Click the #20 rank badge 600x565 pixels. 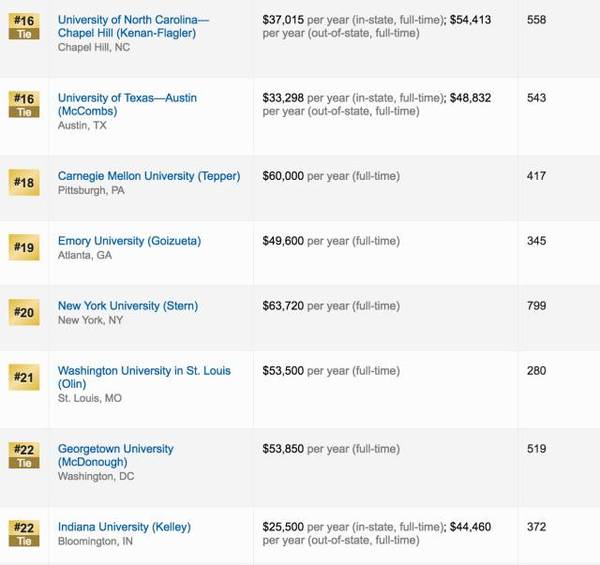(x=24, y=312)
